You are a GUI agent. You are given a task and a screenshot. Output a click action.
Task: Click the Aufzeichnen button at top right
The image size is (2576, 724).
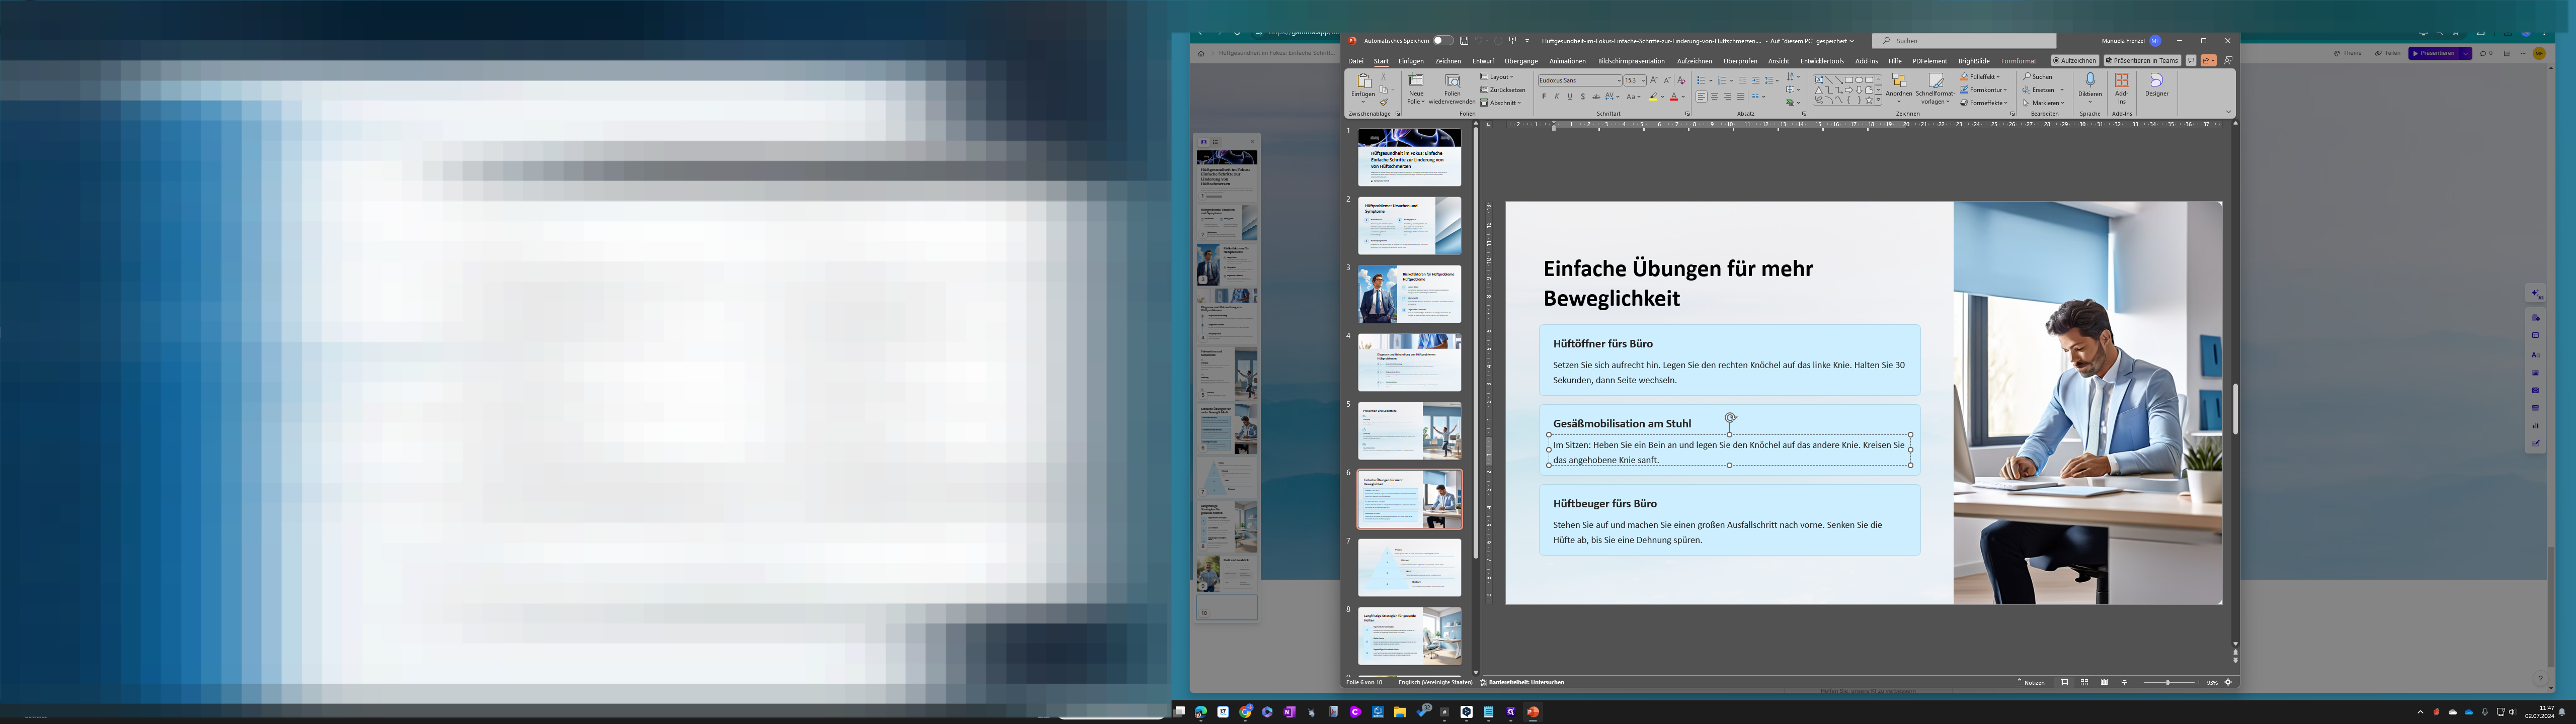2075,60
